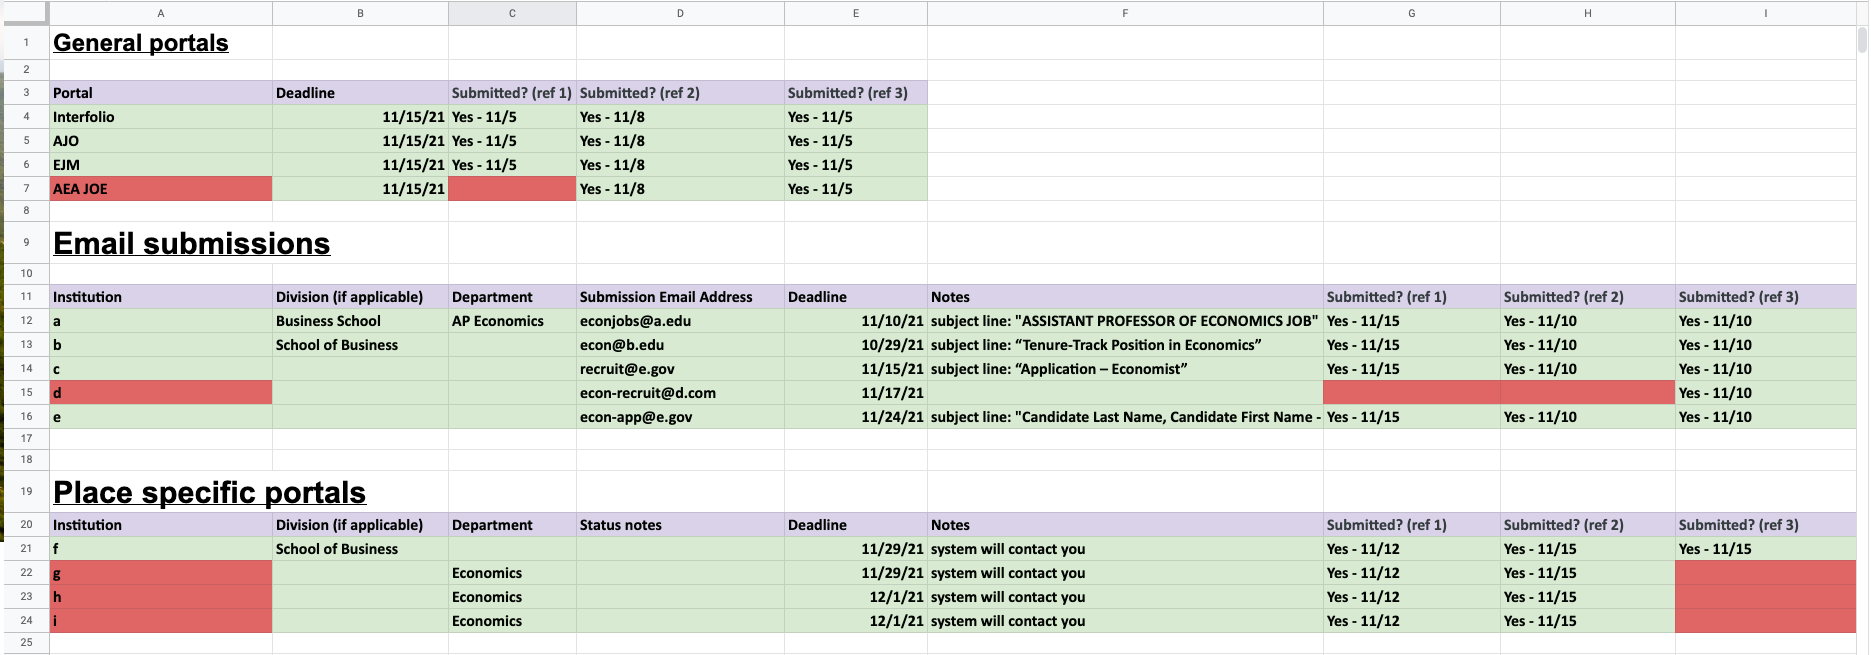This screenshot has height=655, width=1871.
Task: Click the "AP Economics" department cell
Action: click(x=511, y=321)
